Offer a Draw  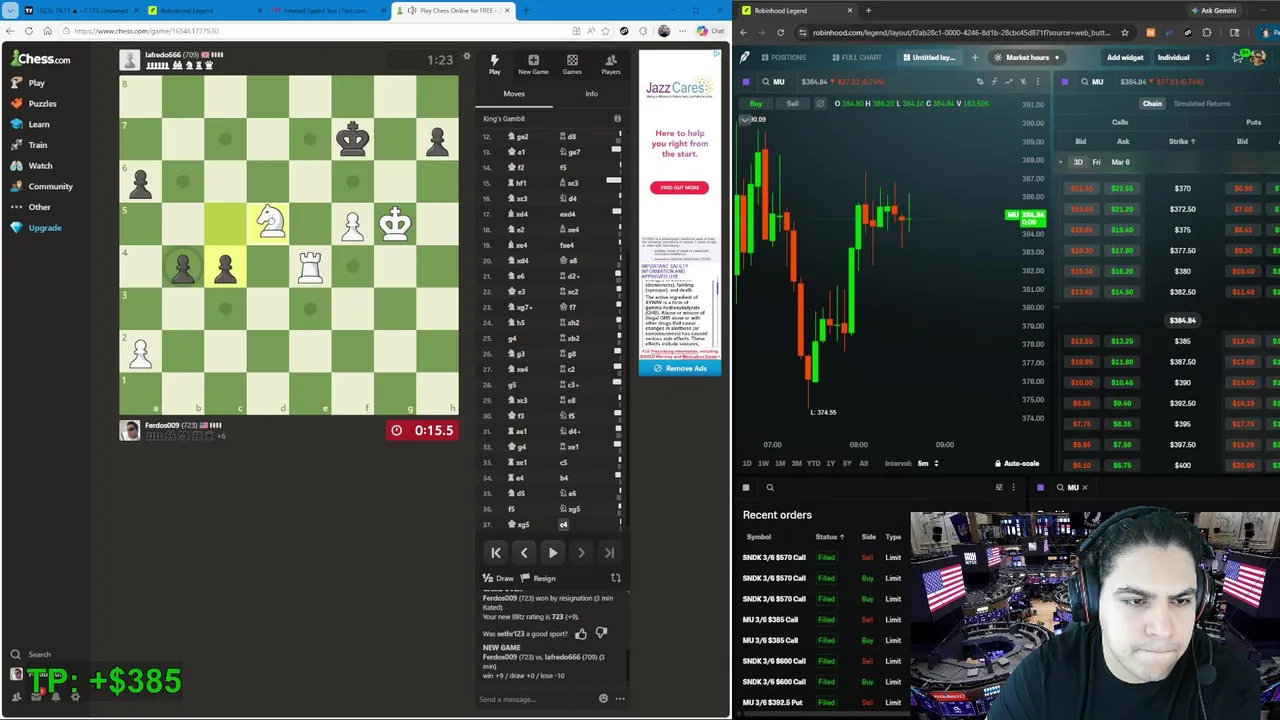[x=498, y=578]
